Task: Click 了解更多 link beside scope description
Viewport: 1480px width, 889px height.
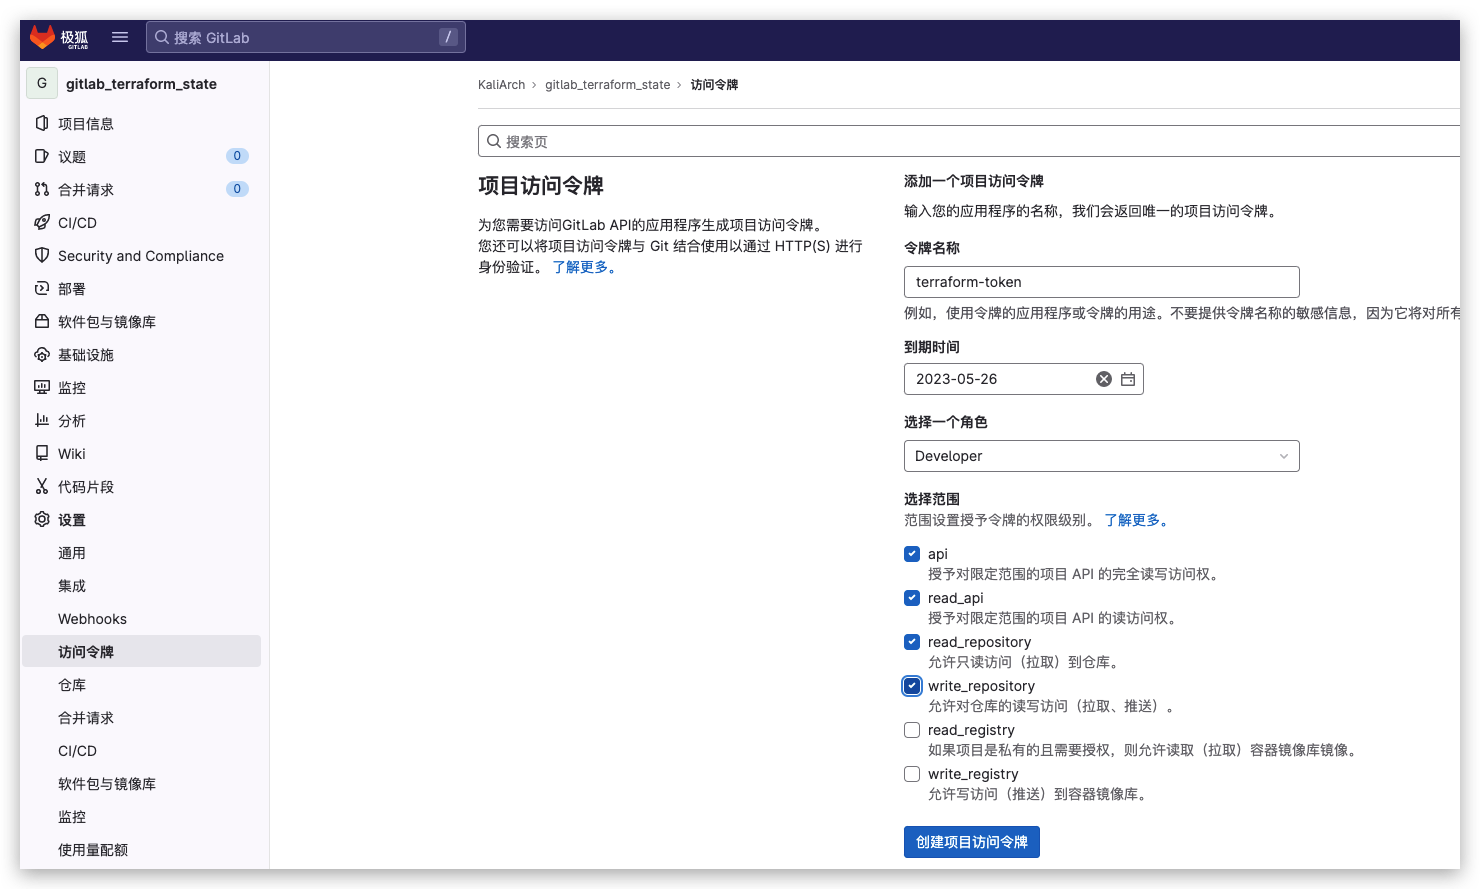Action: 1136,520
